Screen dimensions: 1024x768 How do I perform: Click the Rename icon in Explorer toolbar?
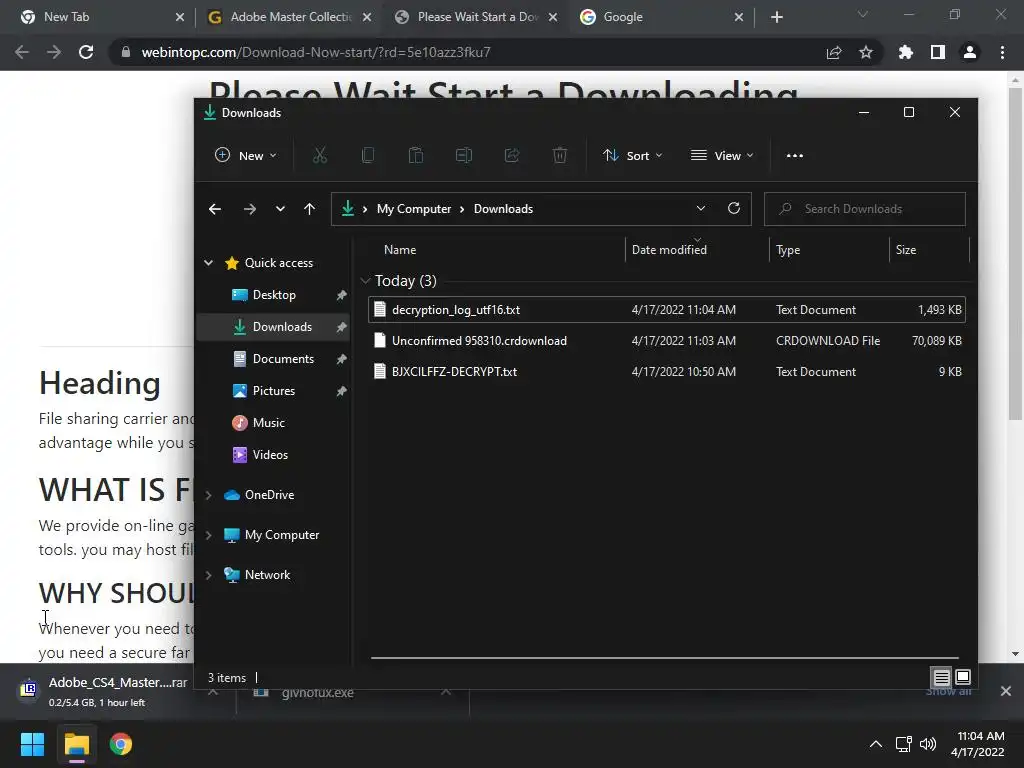tap(464, 155)
